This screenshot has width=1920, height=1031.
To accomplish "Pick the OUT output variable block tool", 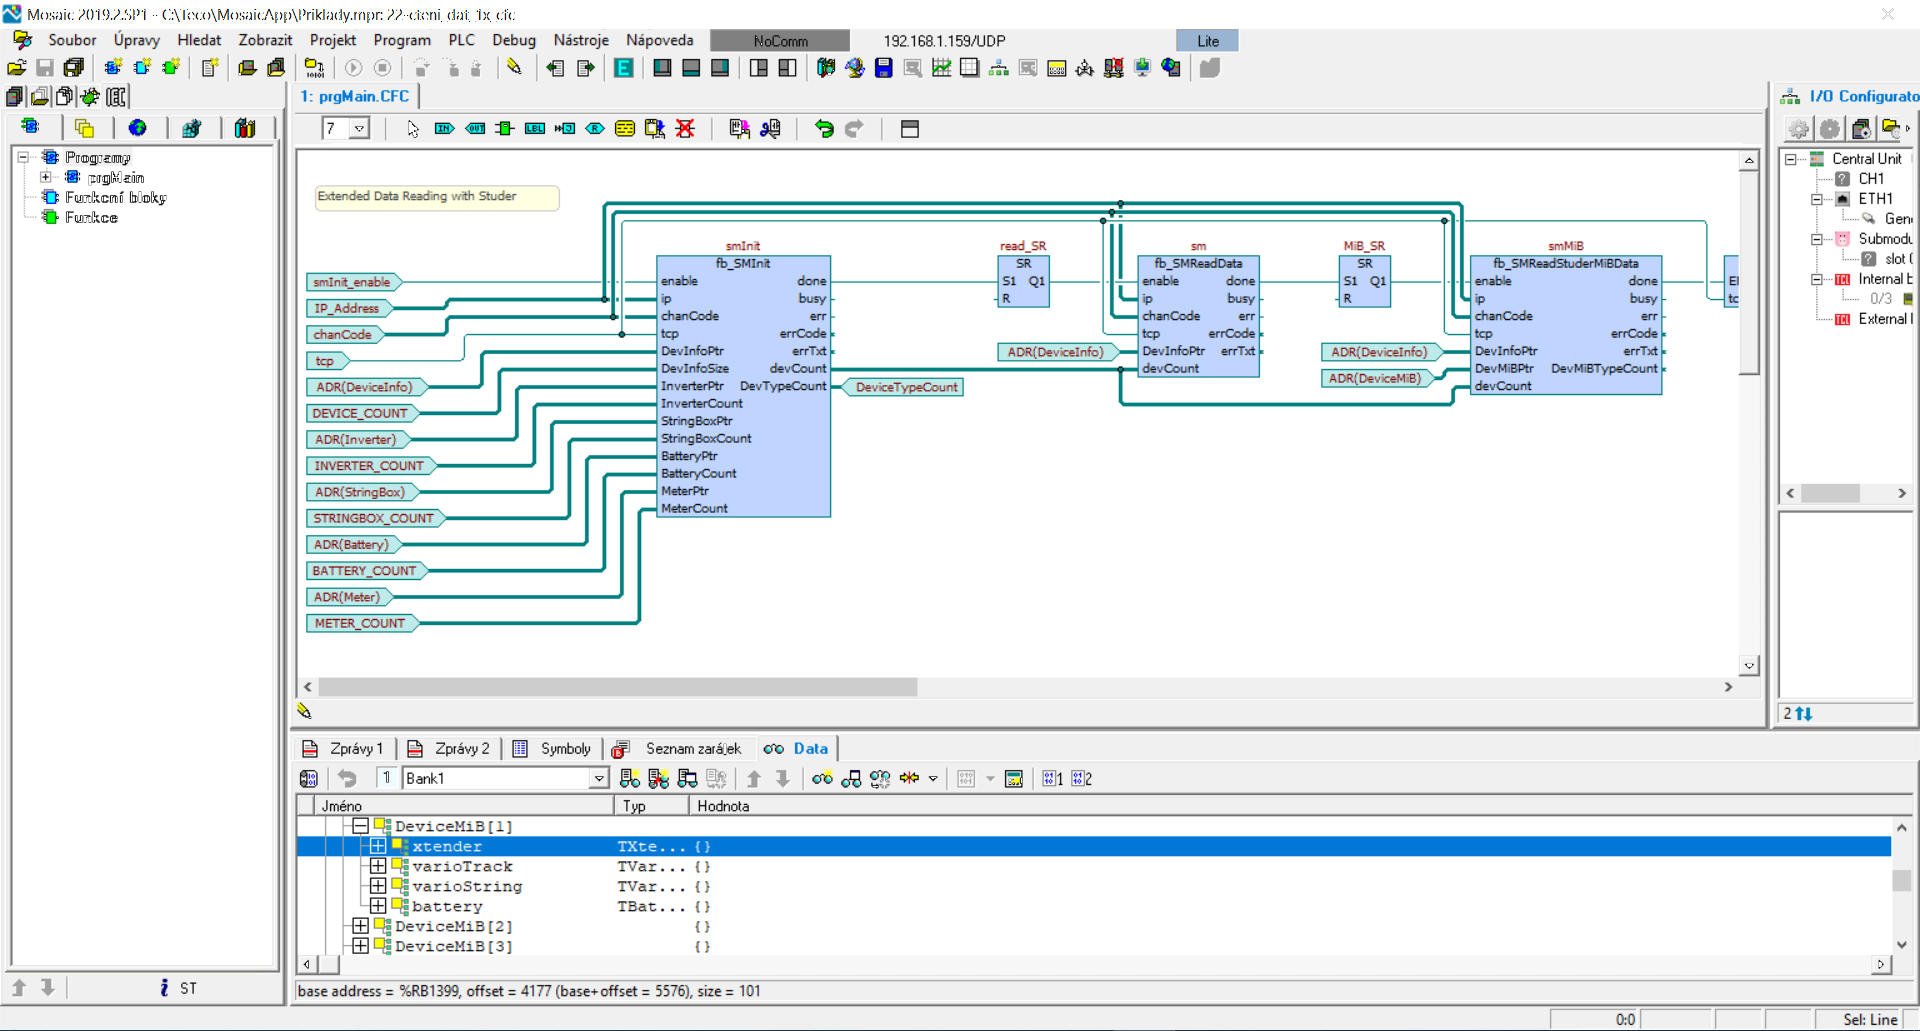I will tap(475, 129).
